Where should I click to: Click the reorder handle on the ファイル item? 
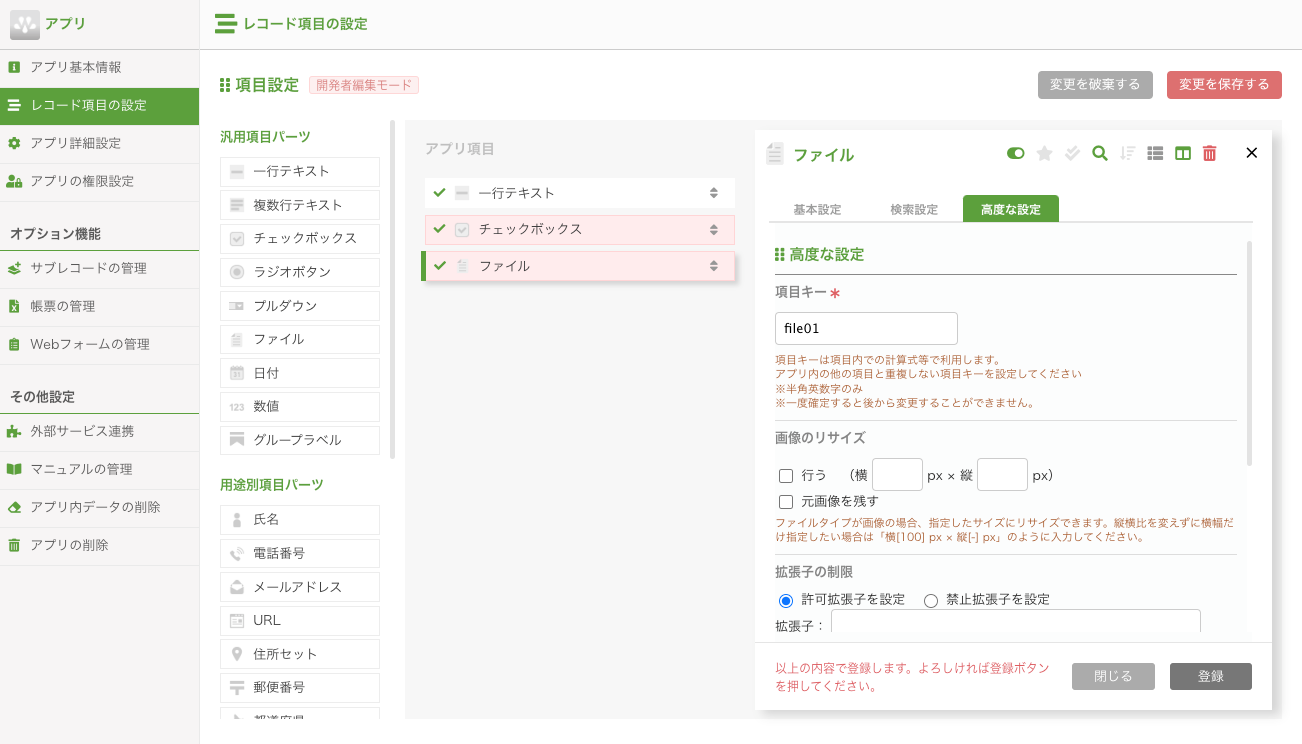[x=715, y=266]
